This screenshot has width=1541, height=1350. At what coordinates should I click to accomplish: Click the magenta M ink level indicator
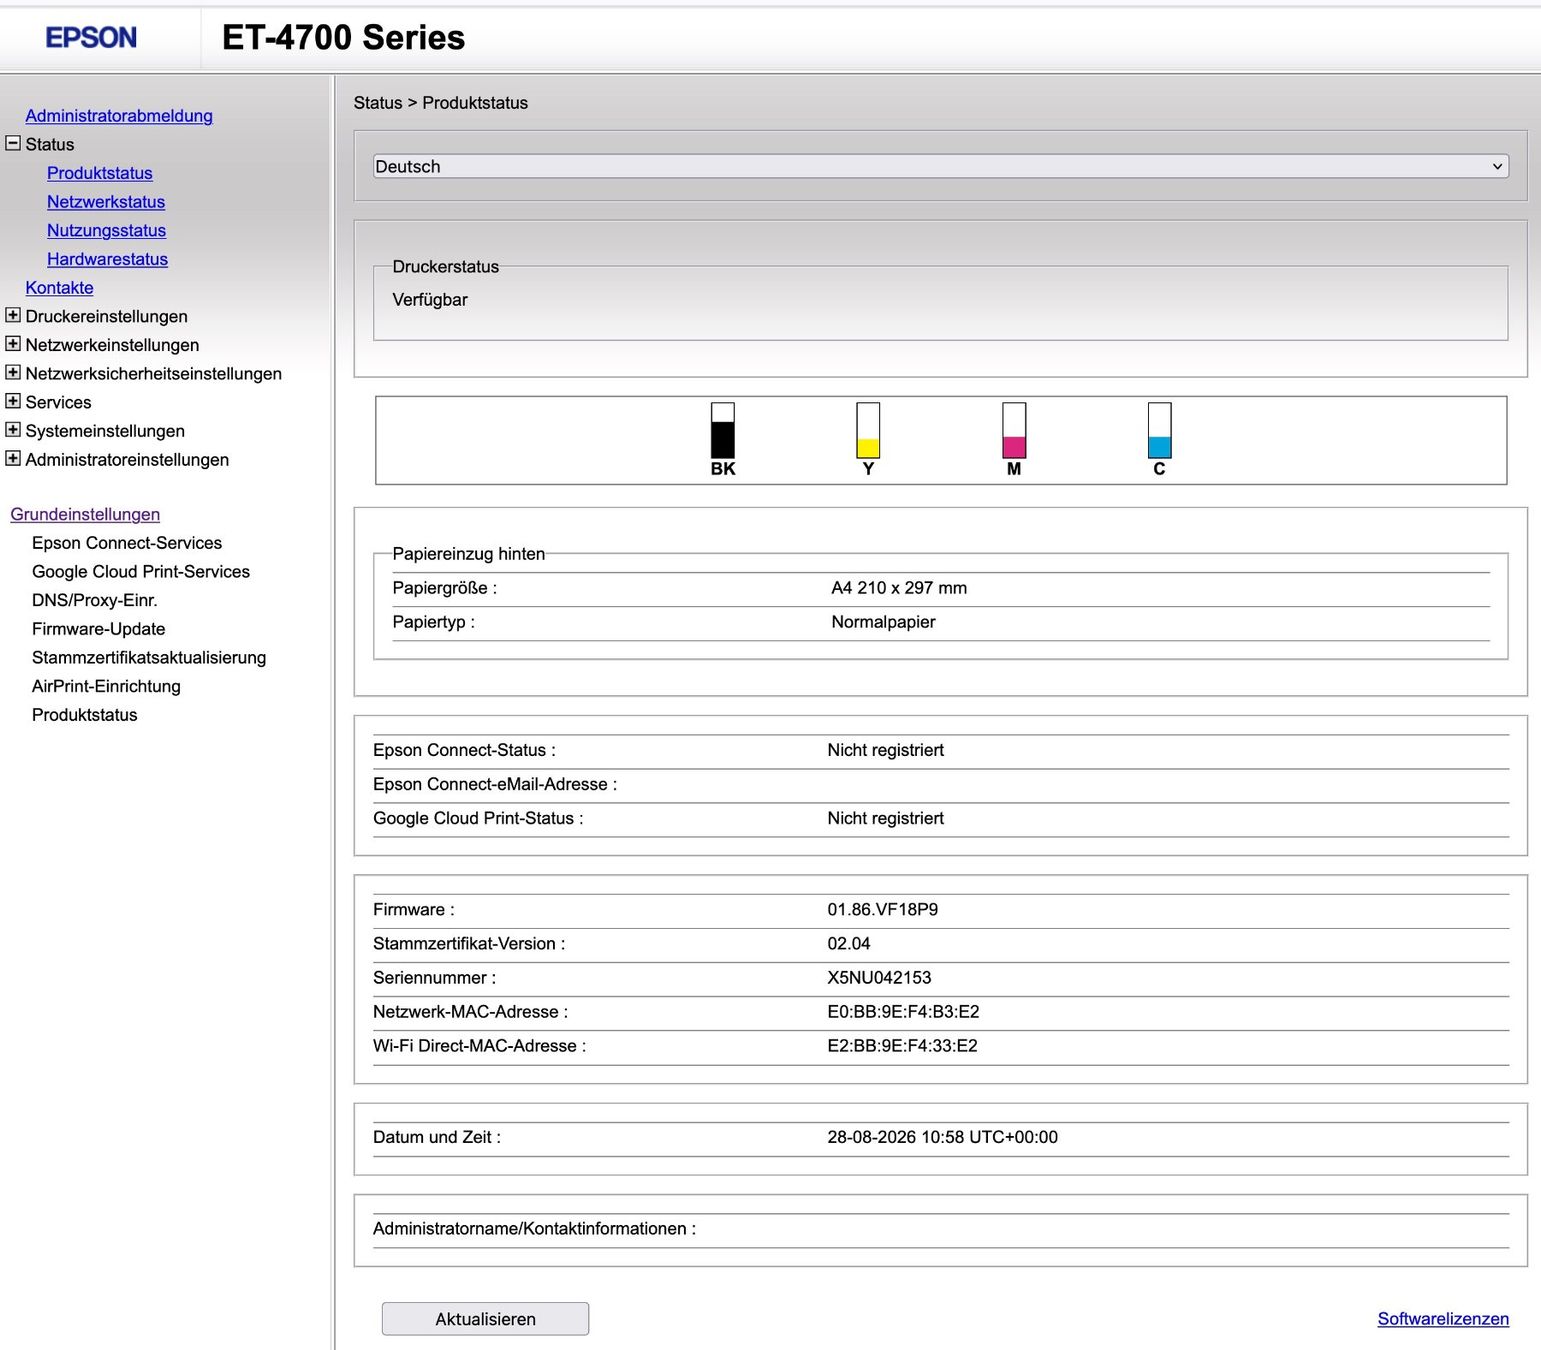click(x=1014, y=431)
